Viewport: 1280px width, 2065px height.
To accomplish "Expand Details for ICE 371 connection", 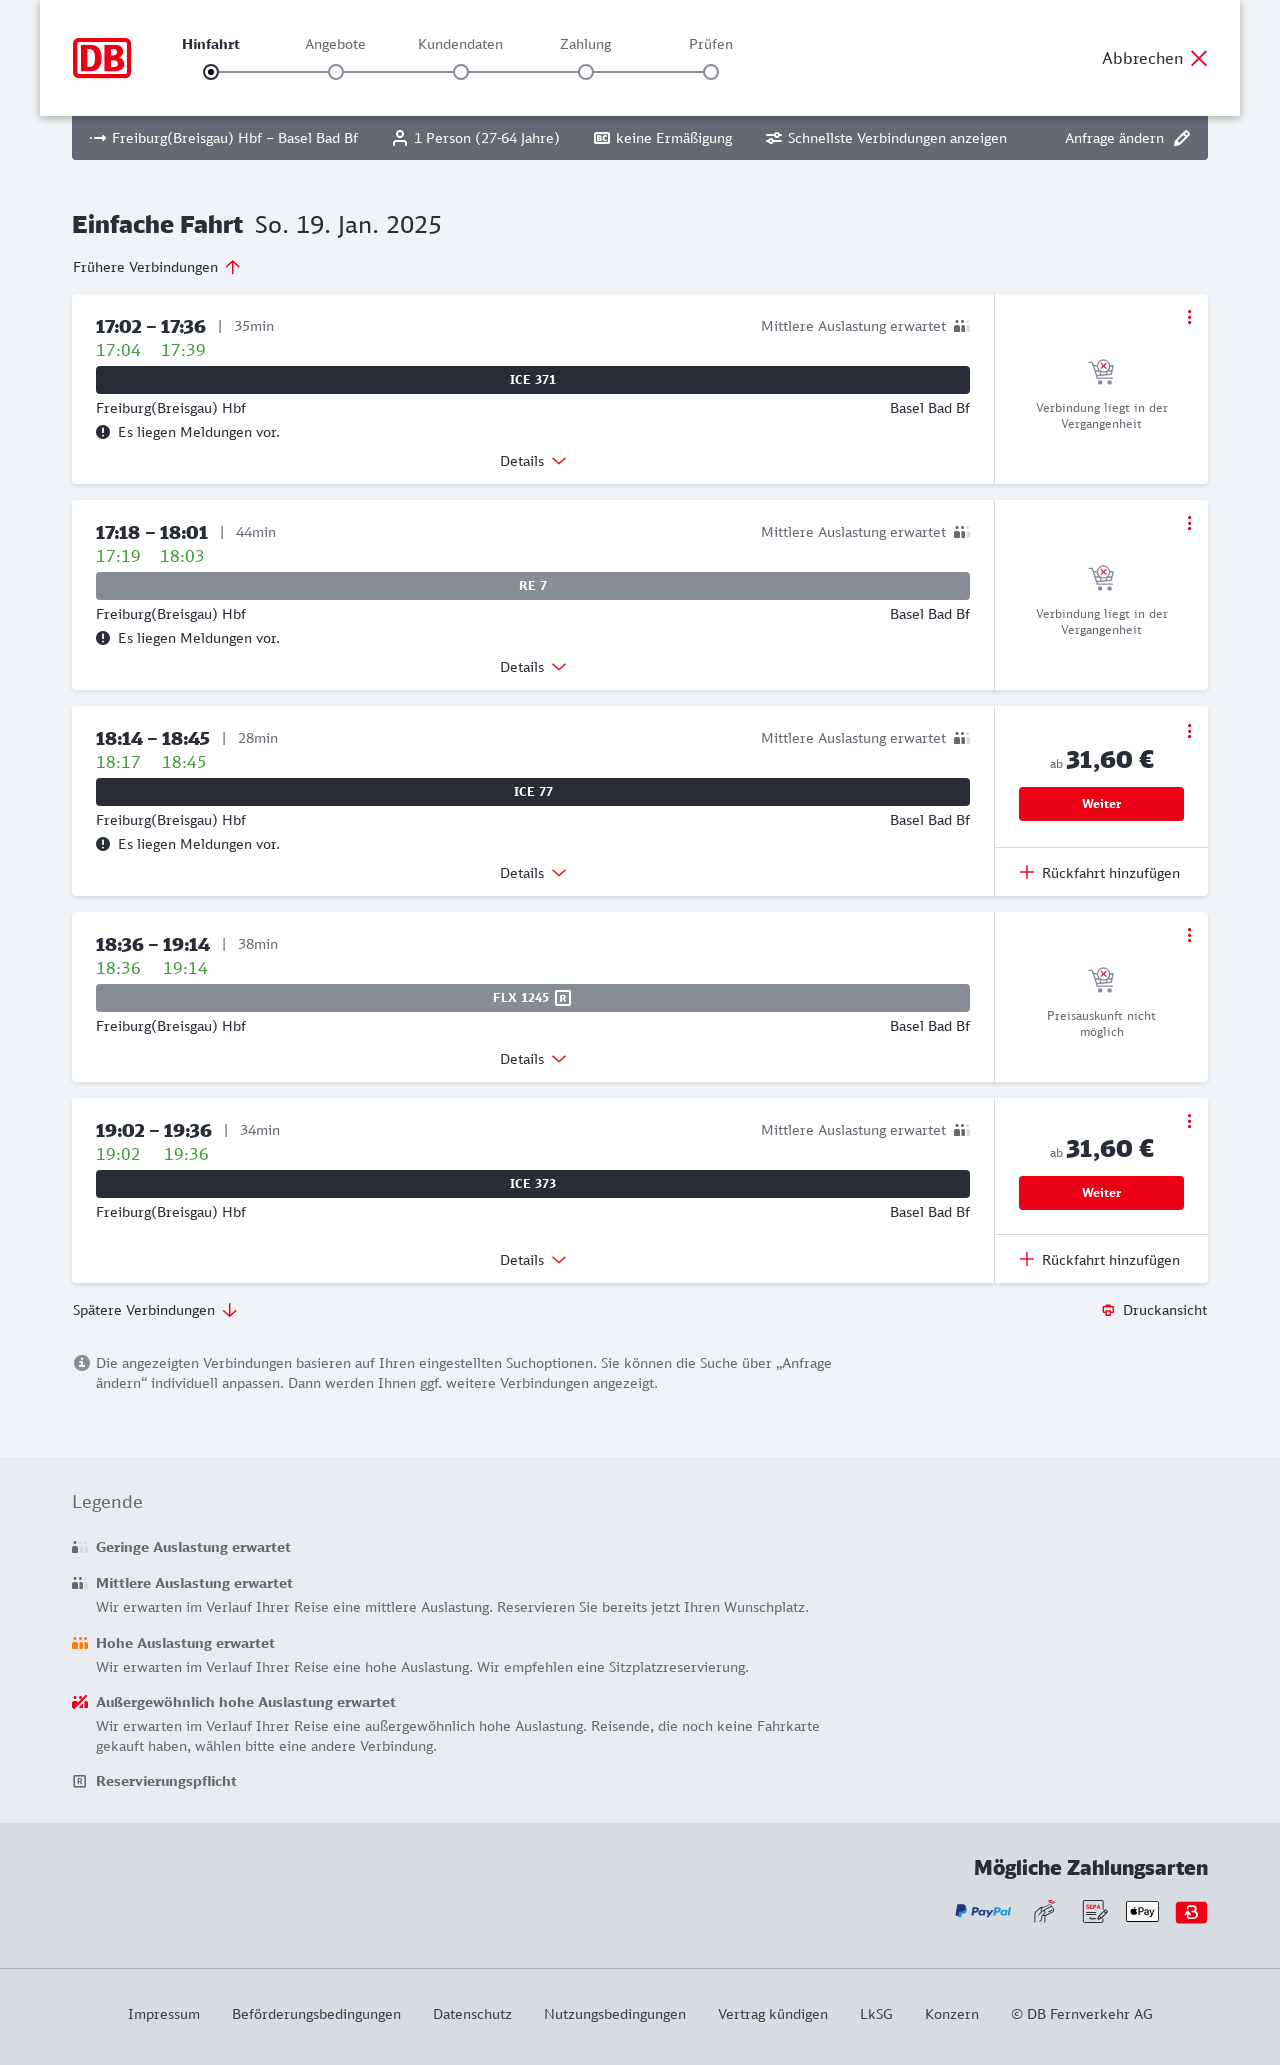I will coord(533,461).
